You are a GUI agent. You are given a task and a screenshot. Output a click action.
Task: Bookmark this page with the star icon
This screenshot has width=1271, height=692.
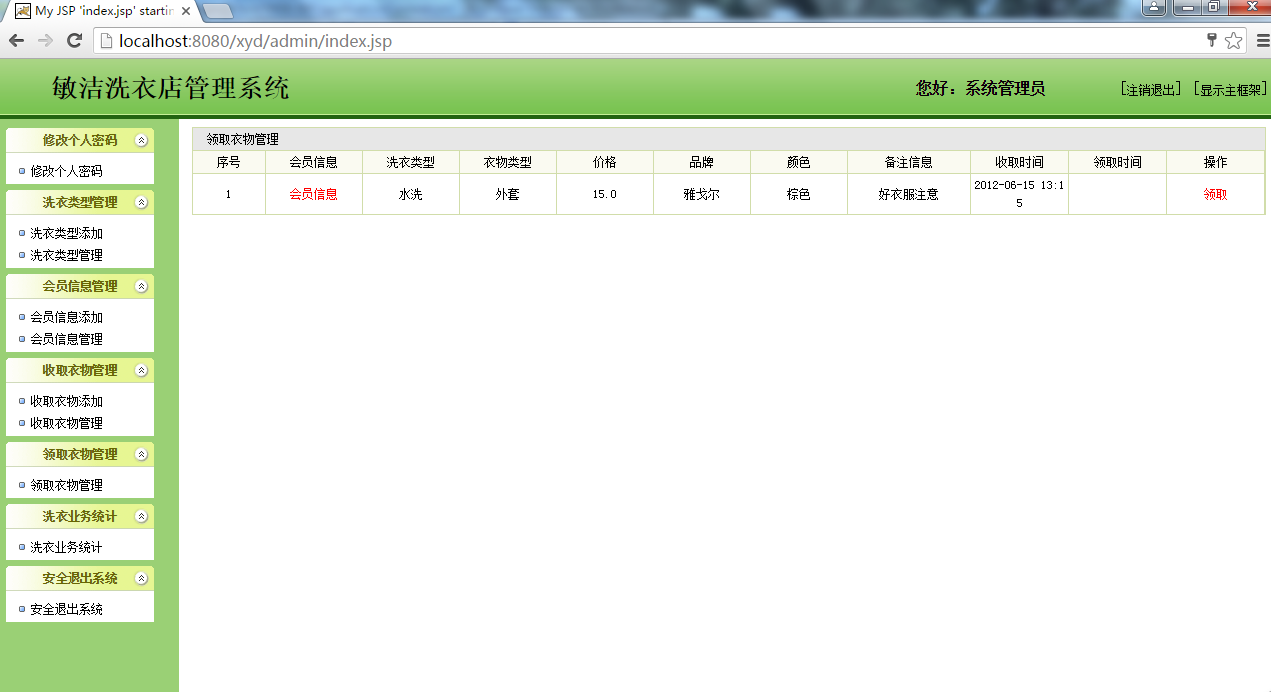[1233, 41]
